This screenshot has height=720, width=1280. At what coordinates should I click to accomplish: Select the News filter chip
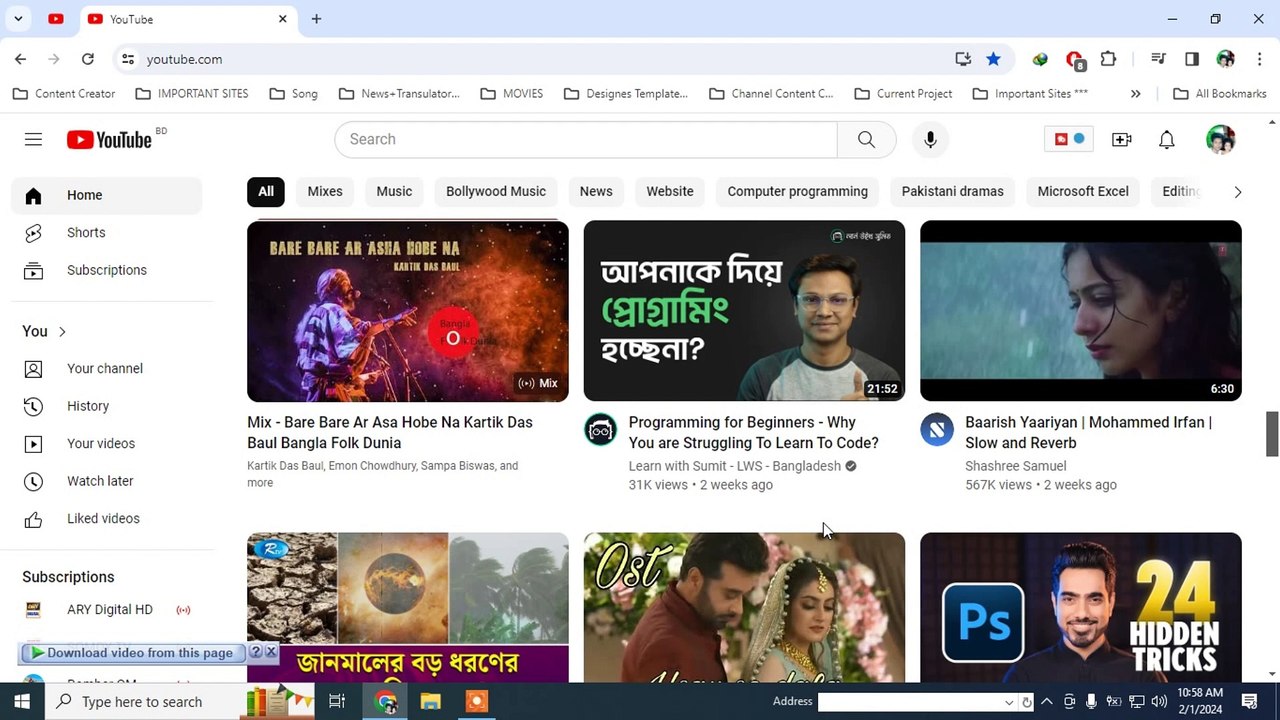coord(596,191)
